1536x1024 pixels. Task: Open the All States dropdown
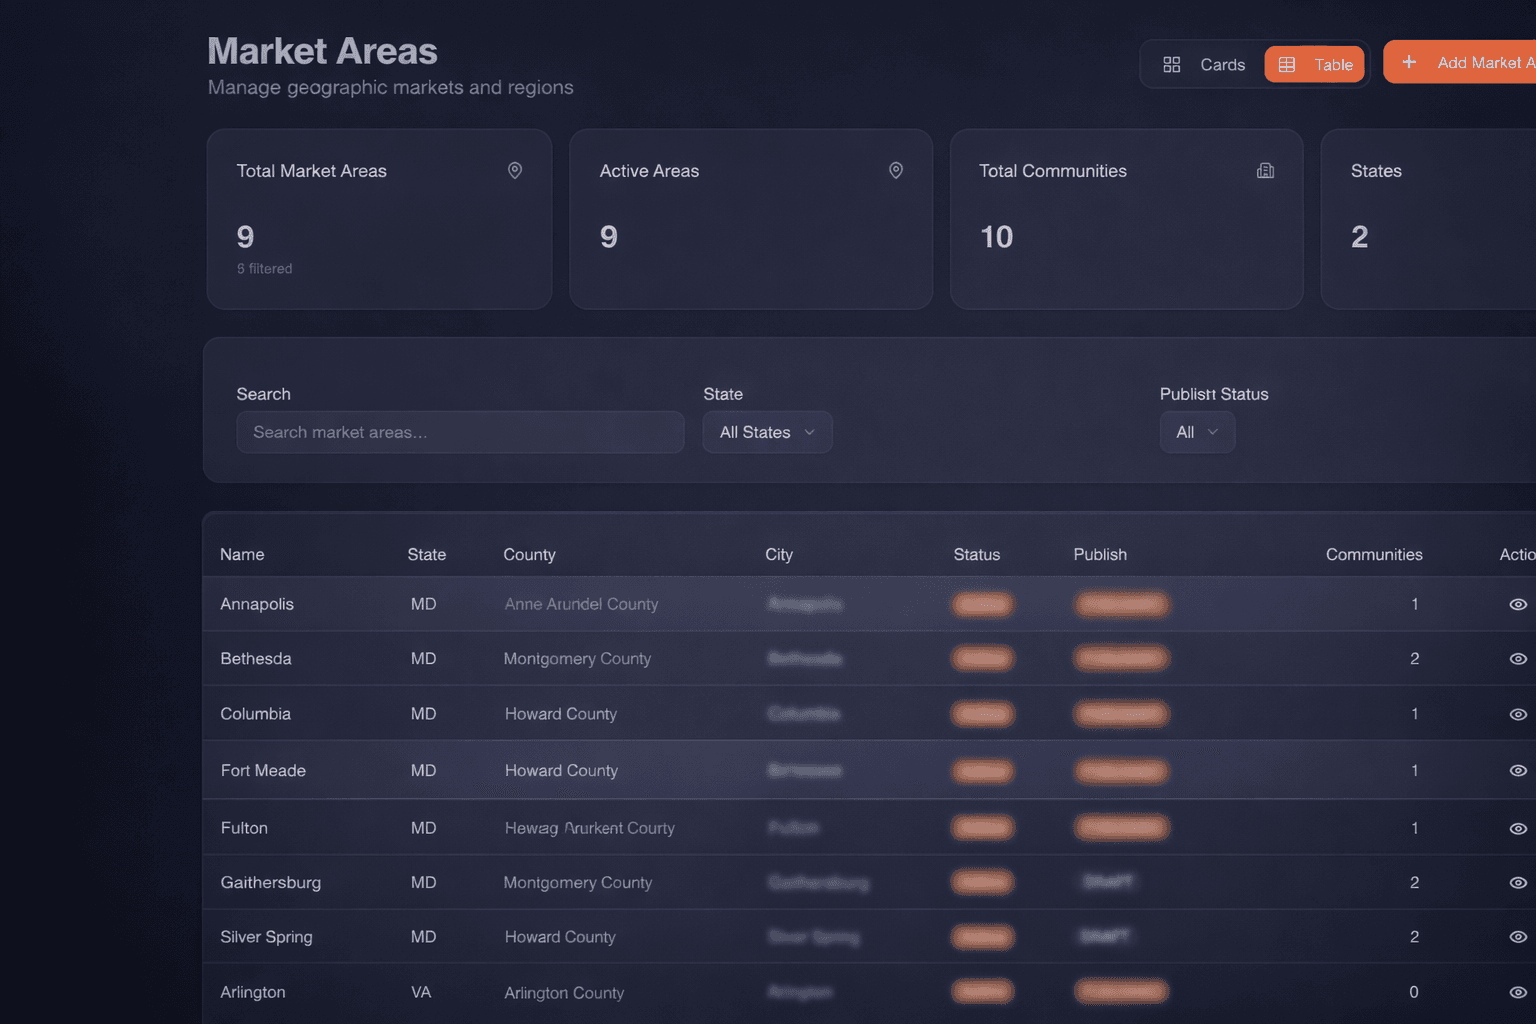pyautogui.click(x=767, y=432)
